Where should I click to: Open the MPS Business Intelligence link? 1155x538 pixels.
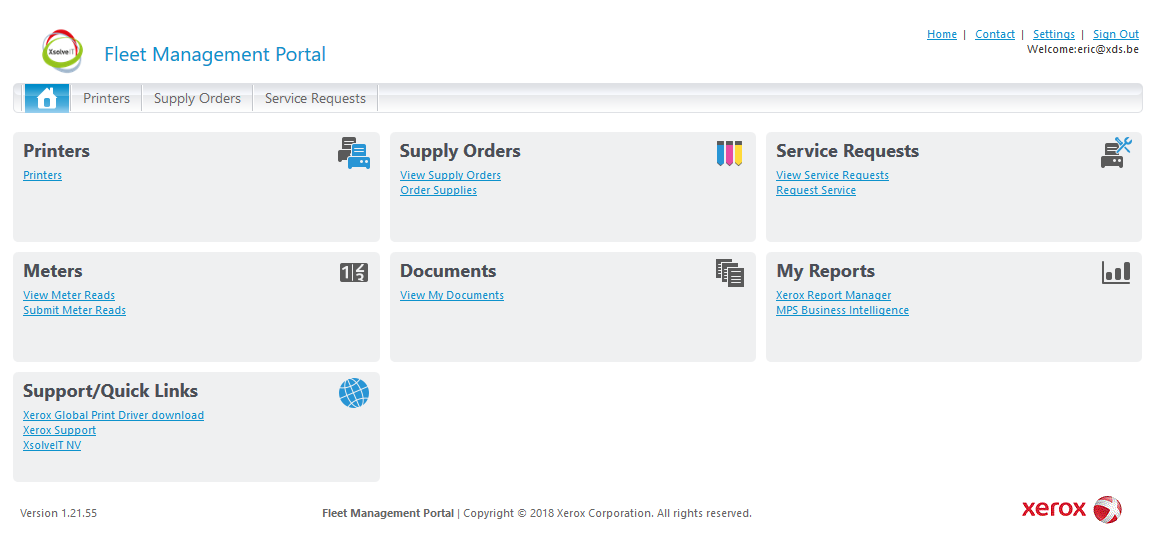click(842, 310)
